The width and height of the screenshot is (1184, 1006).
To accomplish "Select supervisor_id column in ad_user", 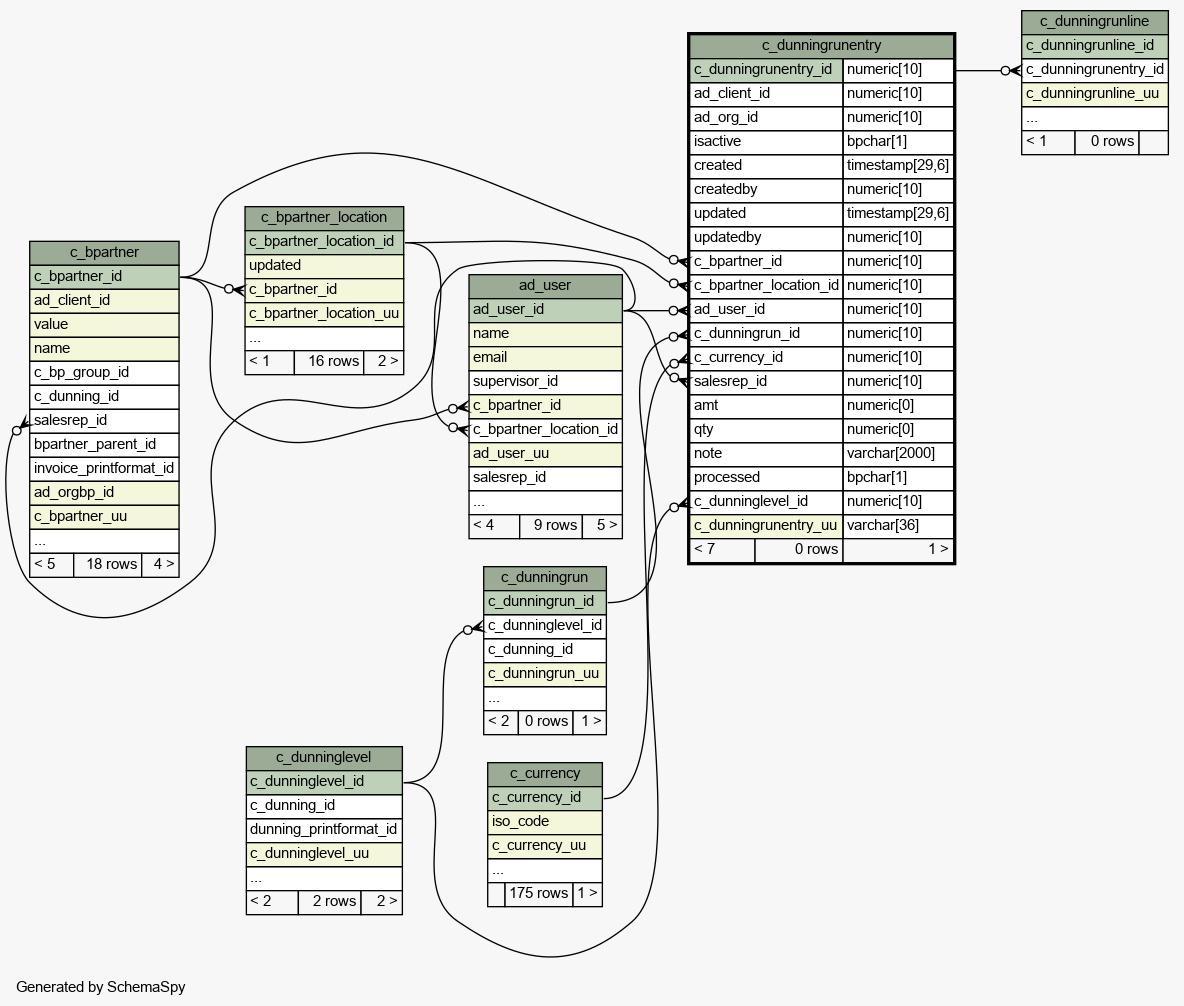I will 545,382.
